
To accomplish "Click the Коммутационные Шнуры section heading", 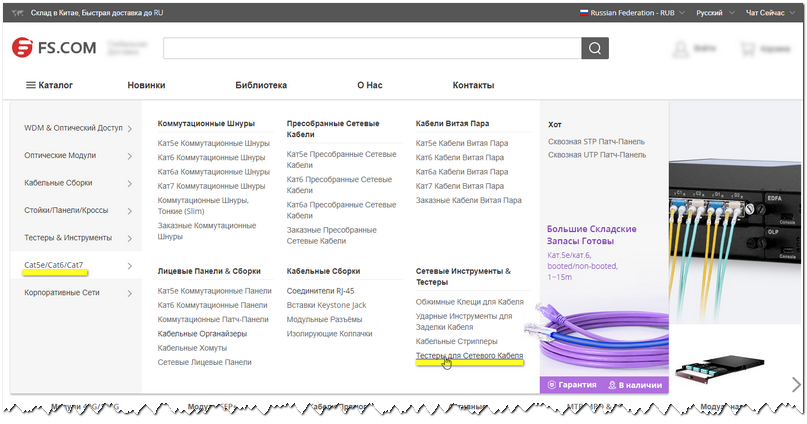I will 206,123.
